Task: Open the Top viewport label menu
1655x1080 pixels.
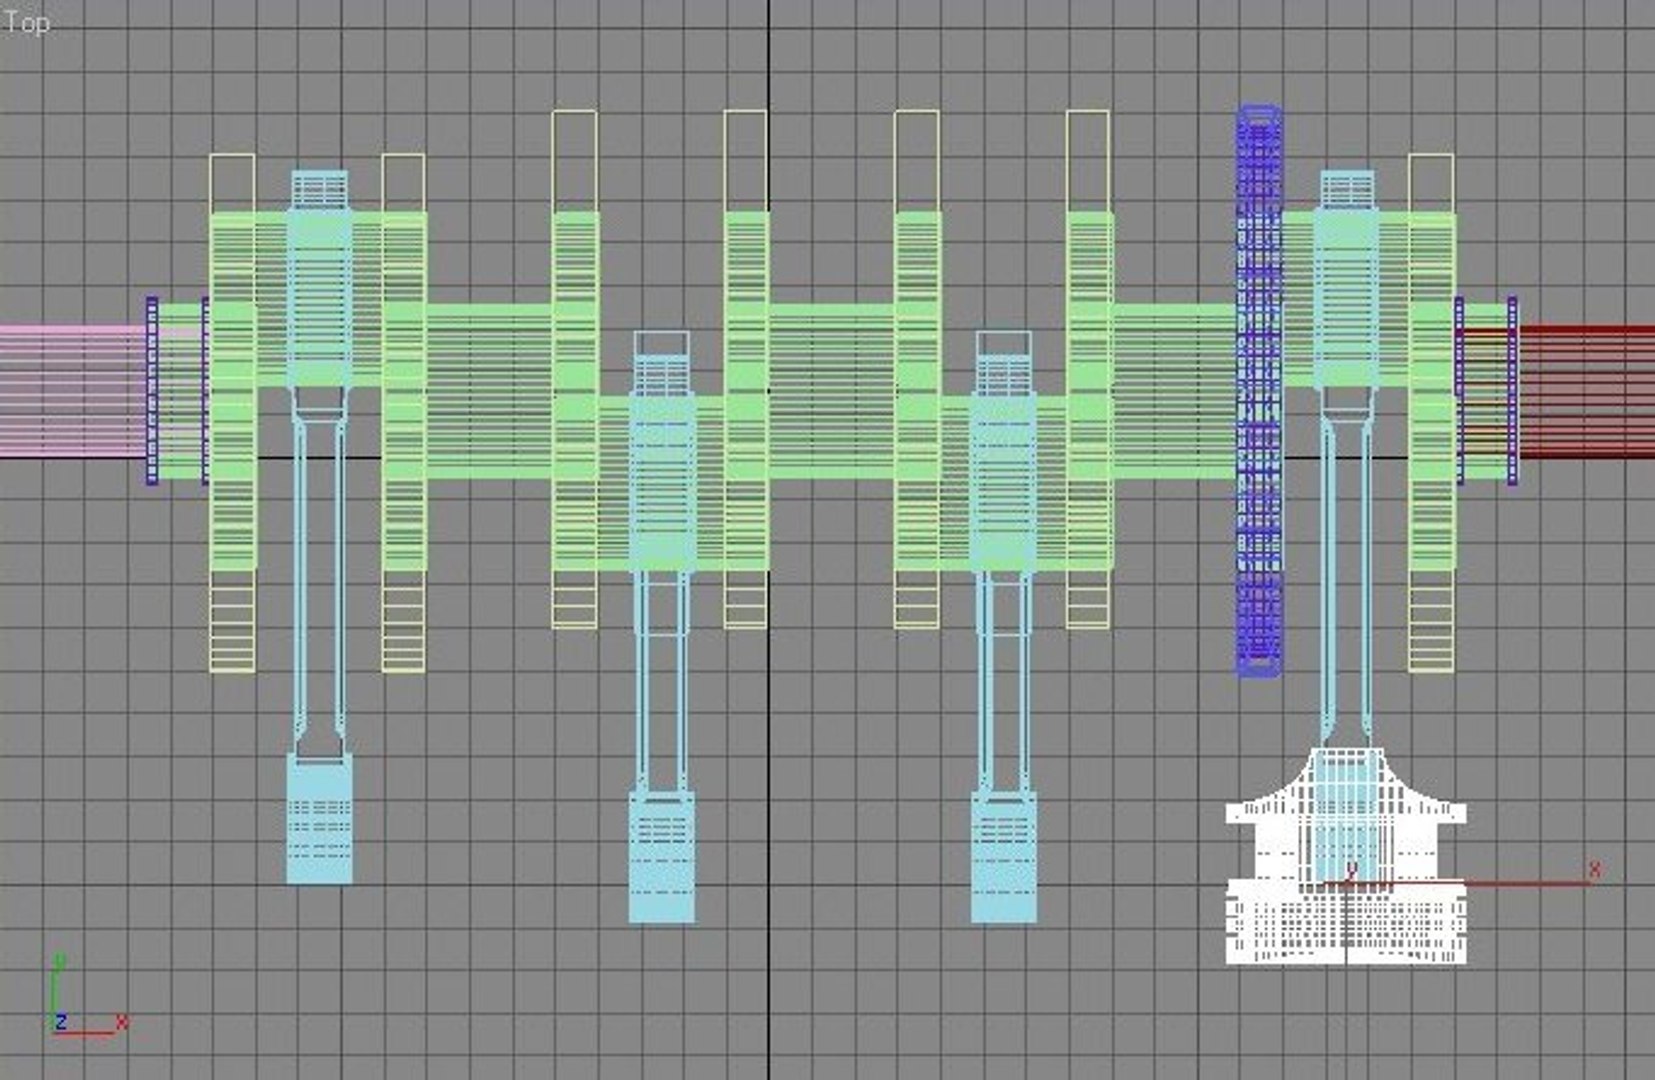Action: [25, 22]
